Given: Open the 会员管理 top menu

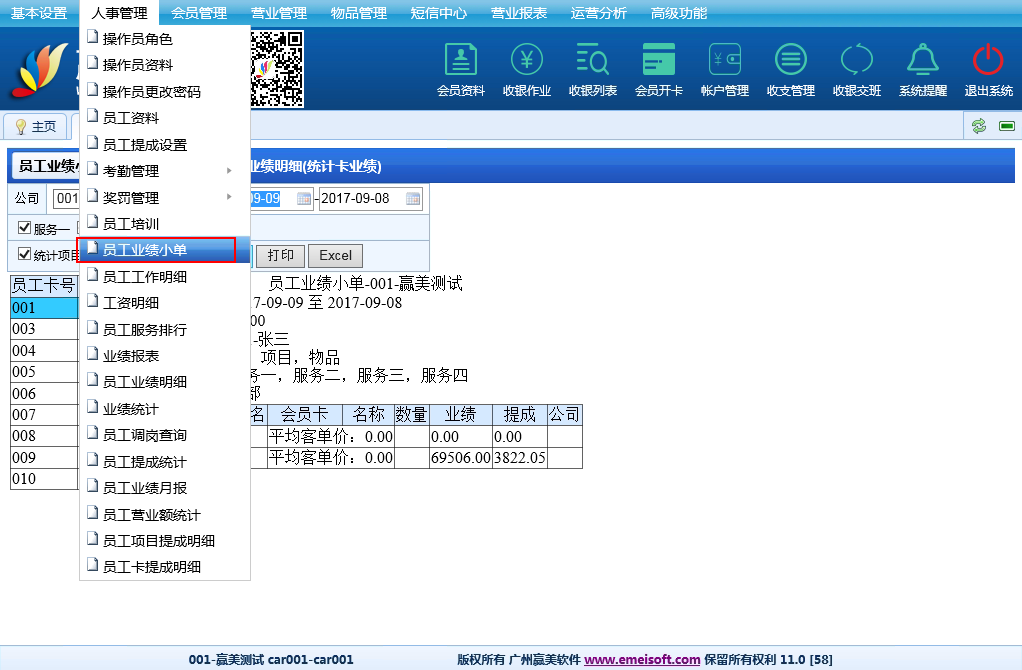Looking at the screenshot, I should pyautogui.click(x=198, y=13).
